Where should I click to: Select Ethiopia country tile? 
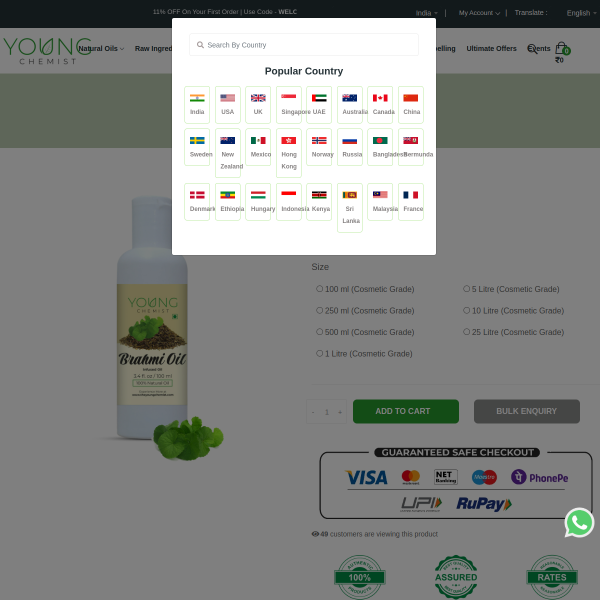[228, 202]
